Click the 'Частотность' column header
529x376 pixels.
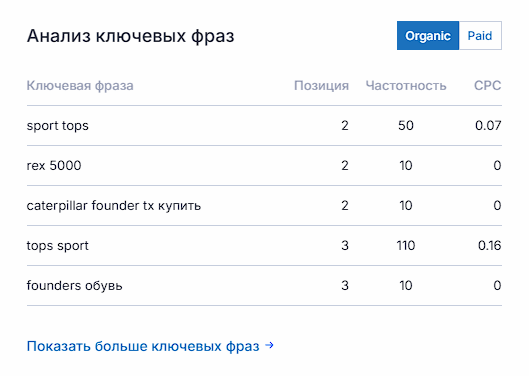click(406, 86)
